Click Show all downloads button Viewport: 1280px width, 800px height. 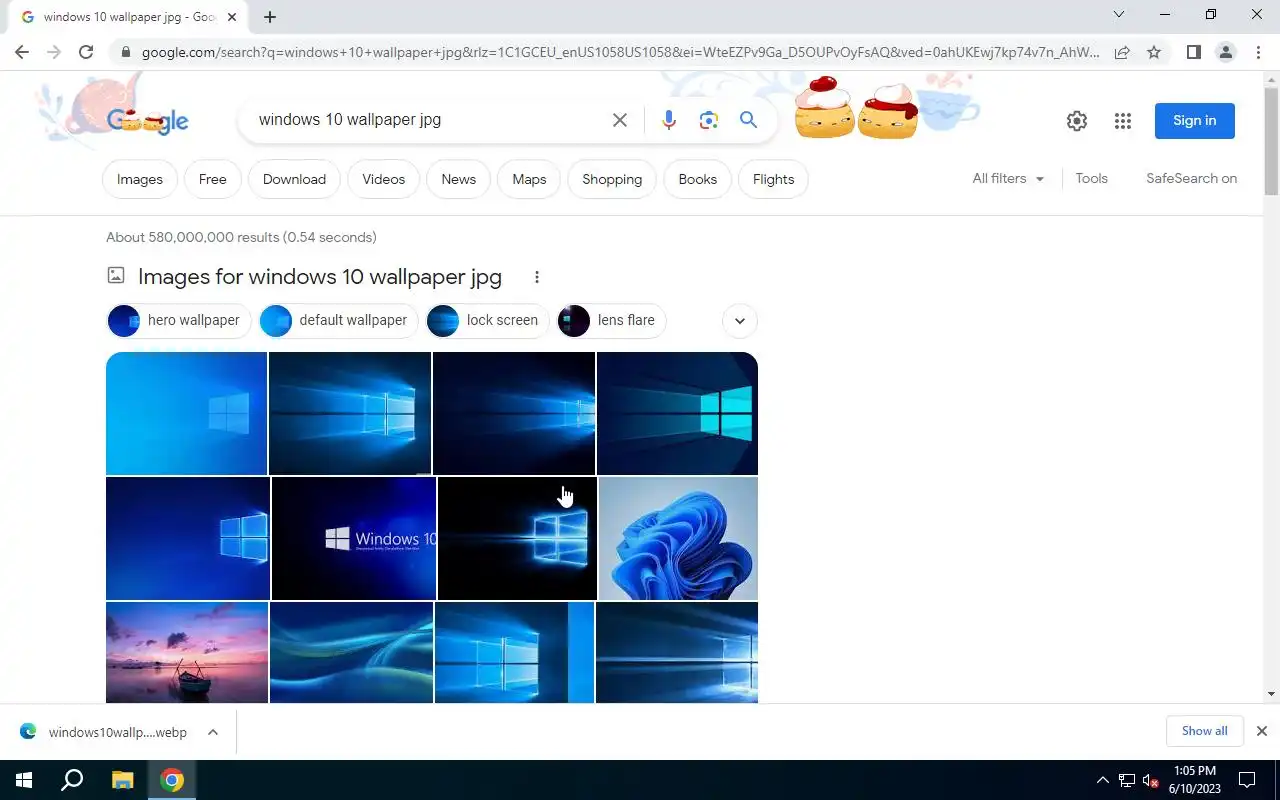(x=1205, y=731)
